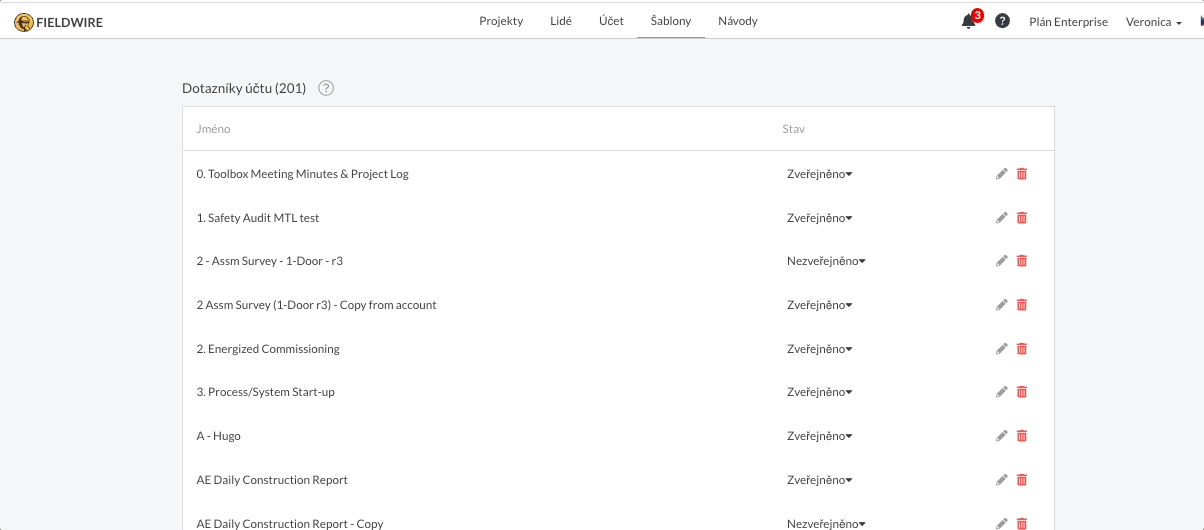Viewport: 1204px width, 530px height.
Task: Delete the Energized Commissioning template
Action: tap(1022, 349)
